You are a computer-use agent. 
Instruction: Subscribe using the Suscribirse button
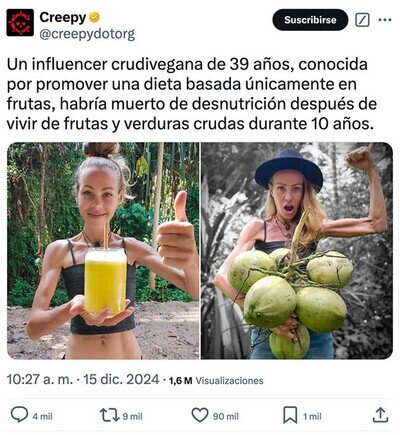[x=310, y=20]
